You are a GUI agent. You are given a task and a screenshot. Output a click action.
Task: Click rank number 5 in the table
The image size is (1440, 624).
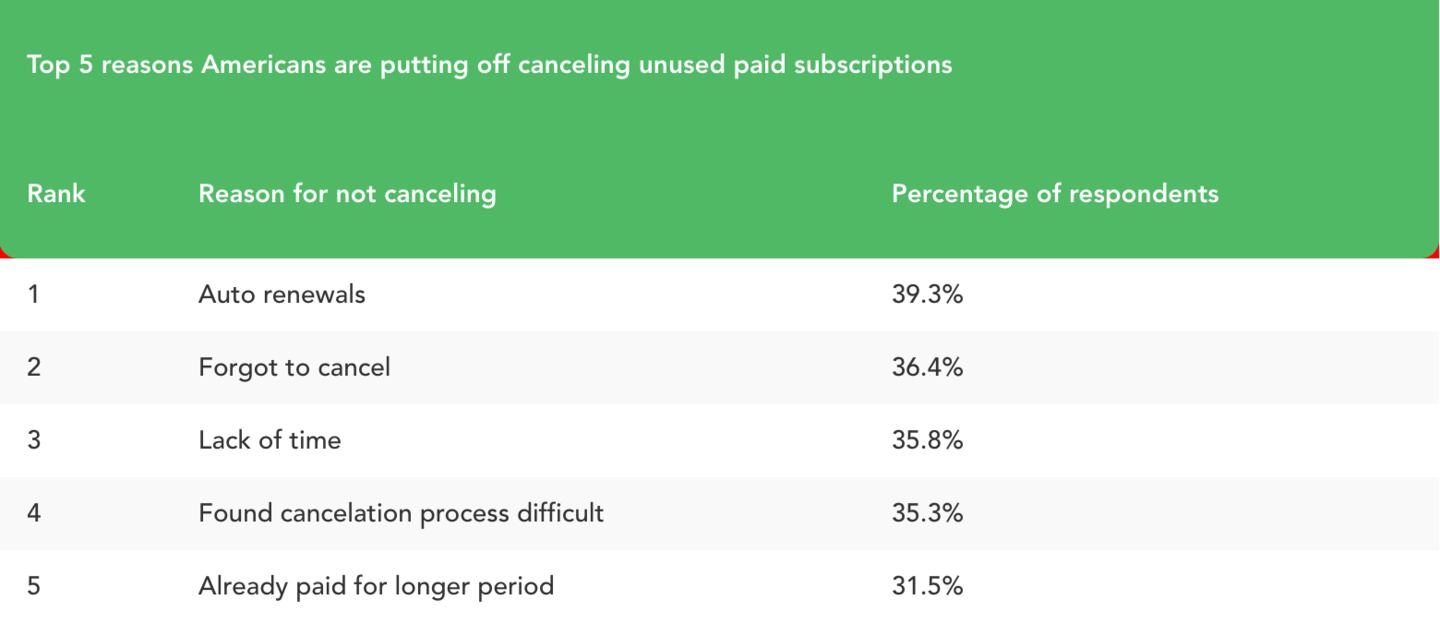34,586
